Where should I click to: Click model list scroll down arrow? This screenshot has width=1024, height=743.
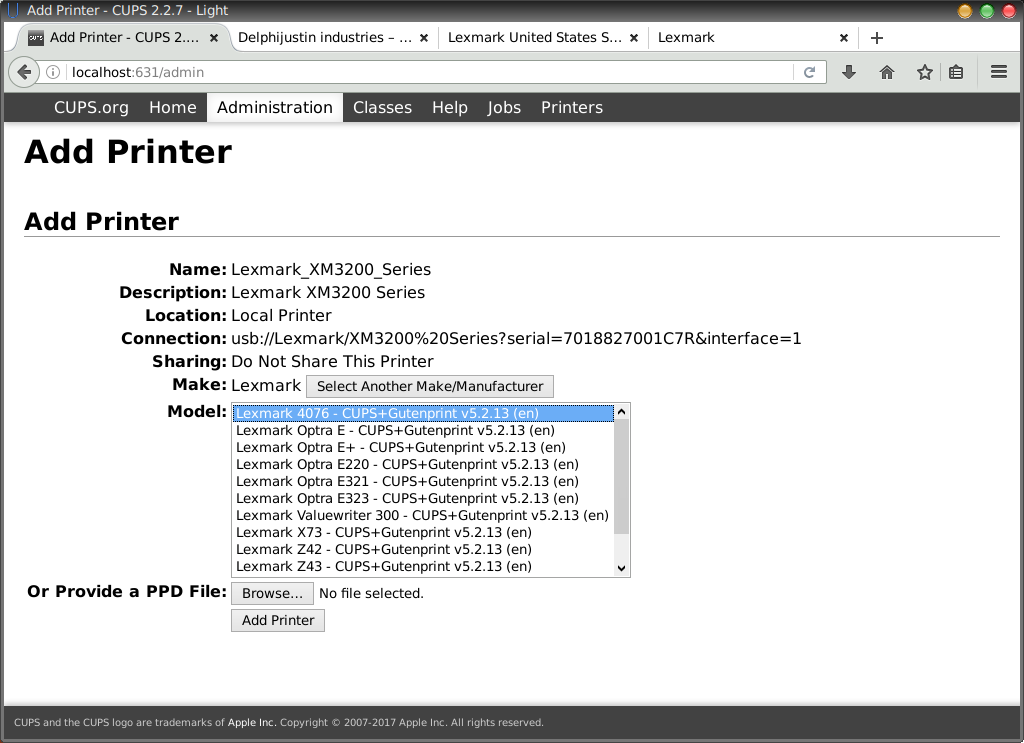coord(622,568)
